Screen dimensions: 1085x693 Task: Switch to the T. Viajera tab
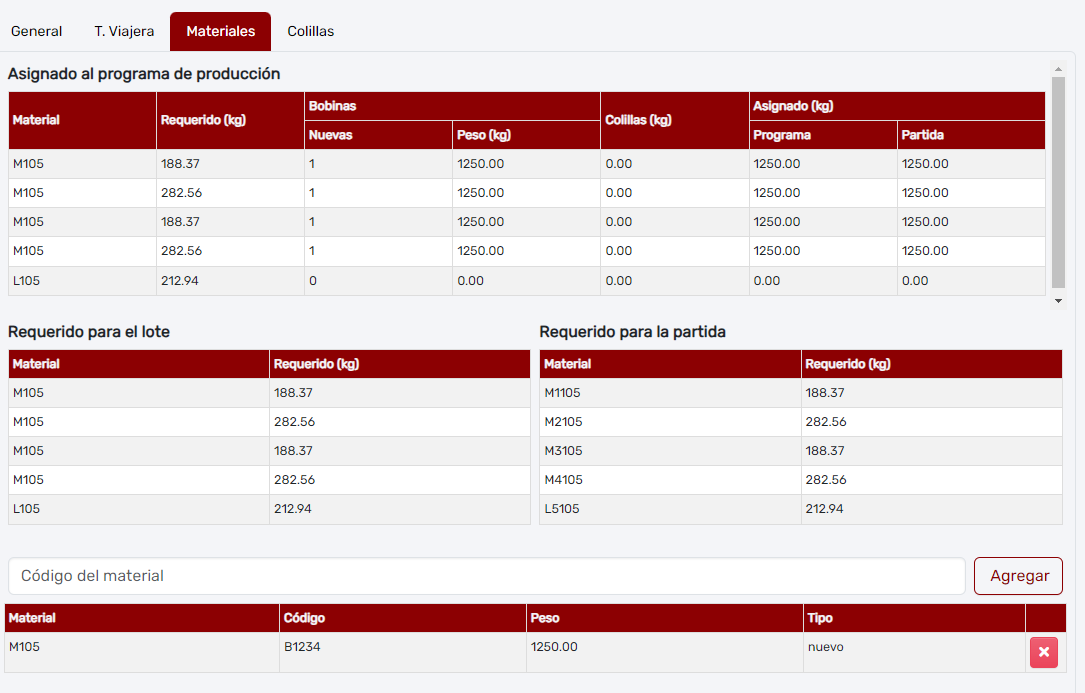tap(124, 31)
